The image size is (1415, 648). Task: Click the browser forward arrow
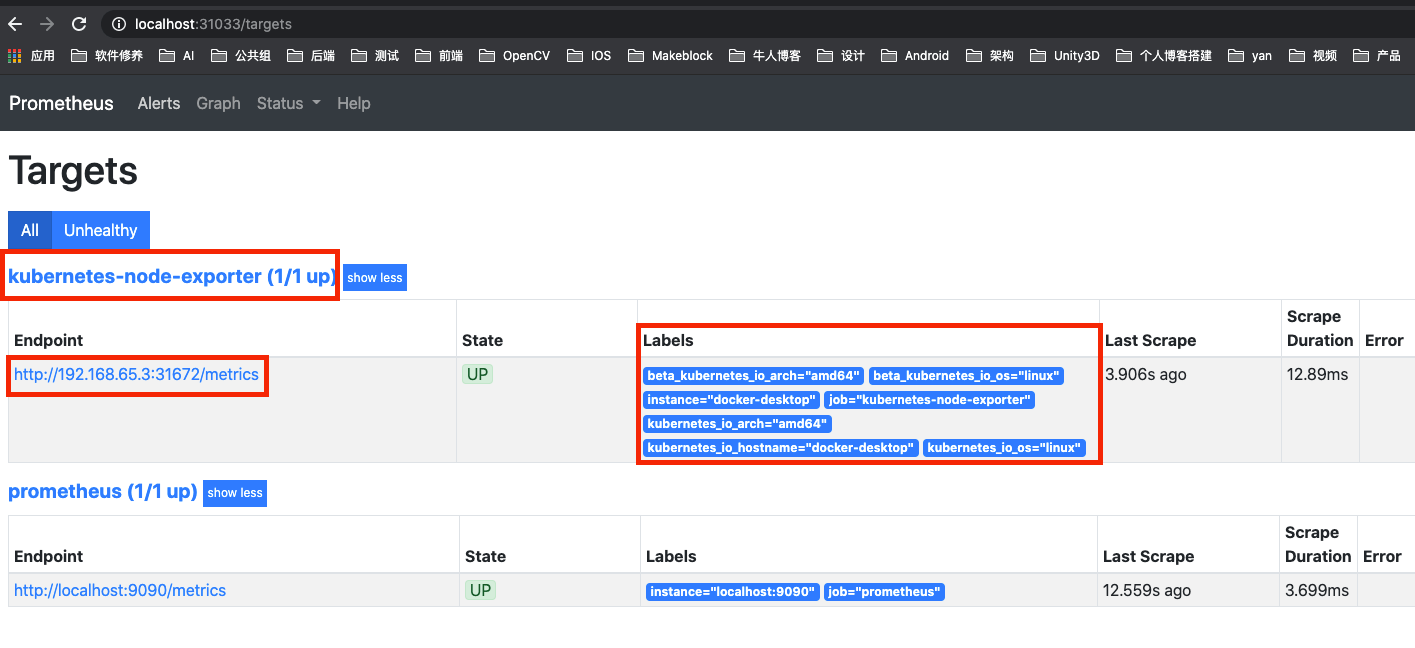(47, 24)
